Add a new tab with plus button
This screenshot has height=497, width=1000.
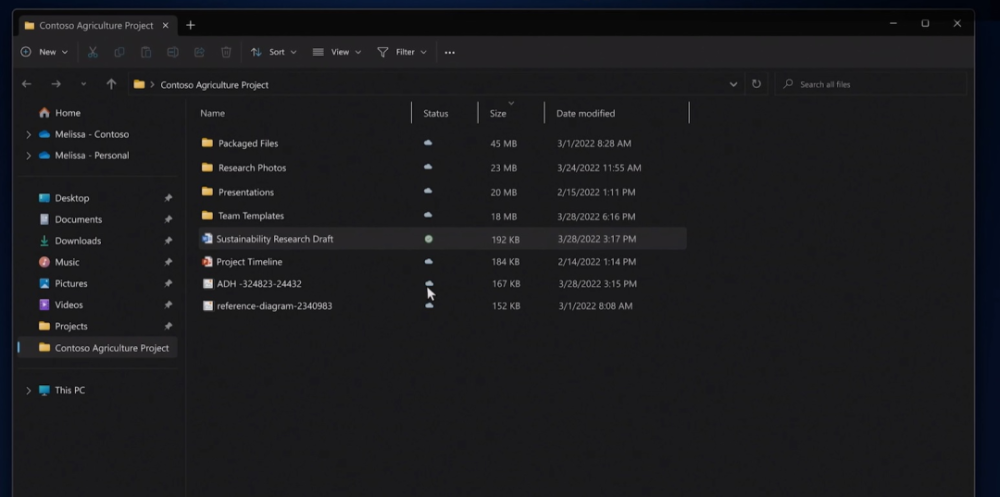(190, 25)
